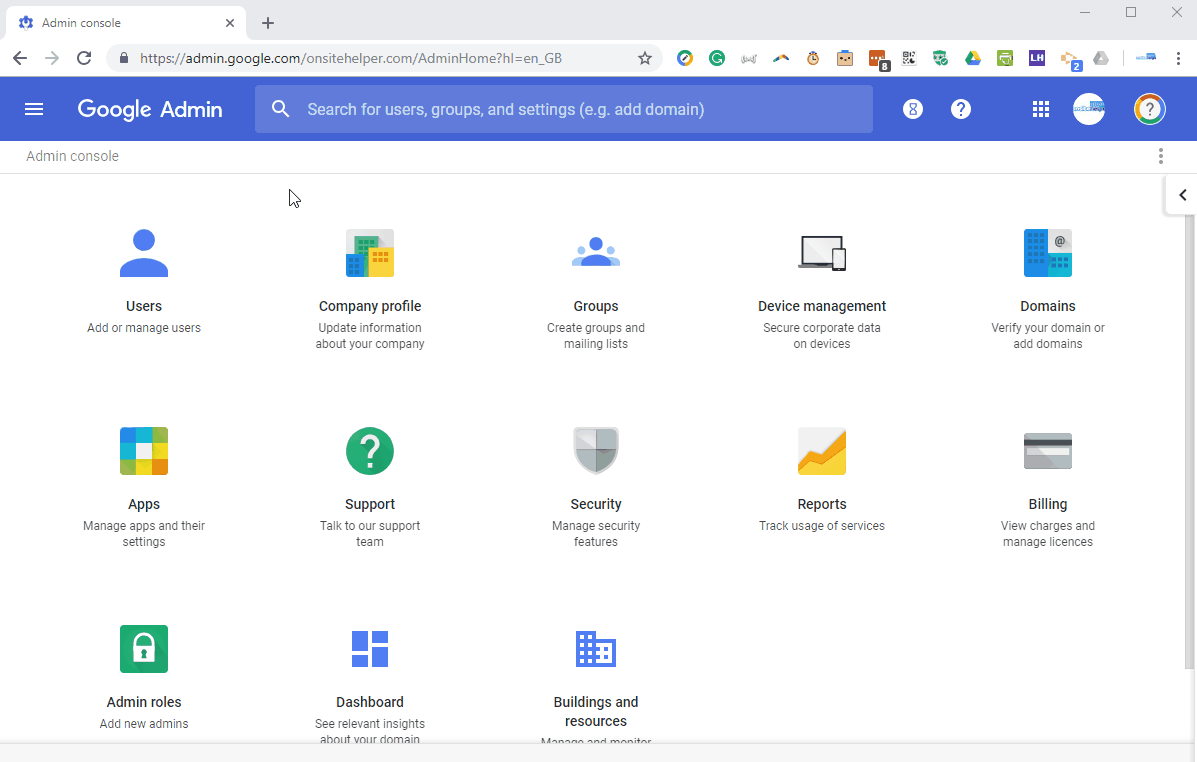Click the organization logo avatar
The height and width of the screenshot is (762, 1197).
click(x=1089, y=109)
